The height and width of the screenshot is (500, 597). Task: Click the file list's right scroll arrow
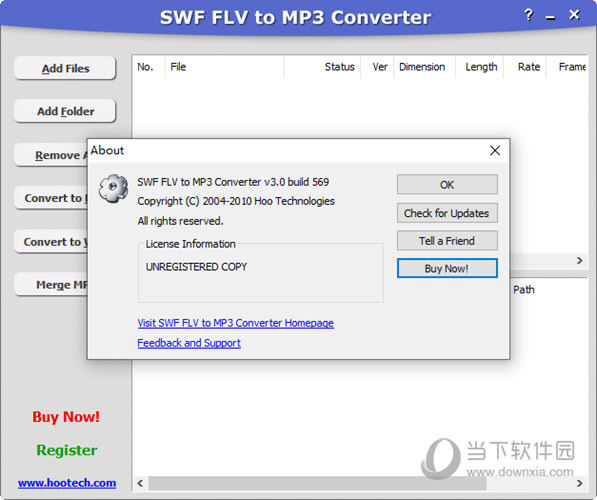(579, 260)
